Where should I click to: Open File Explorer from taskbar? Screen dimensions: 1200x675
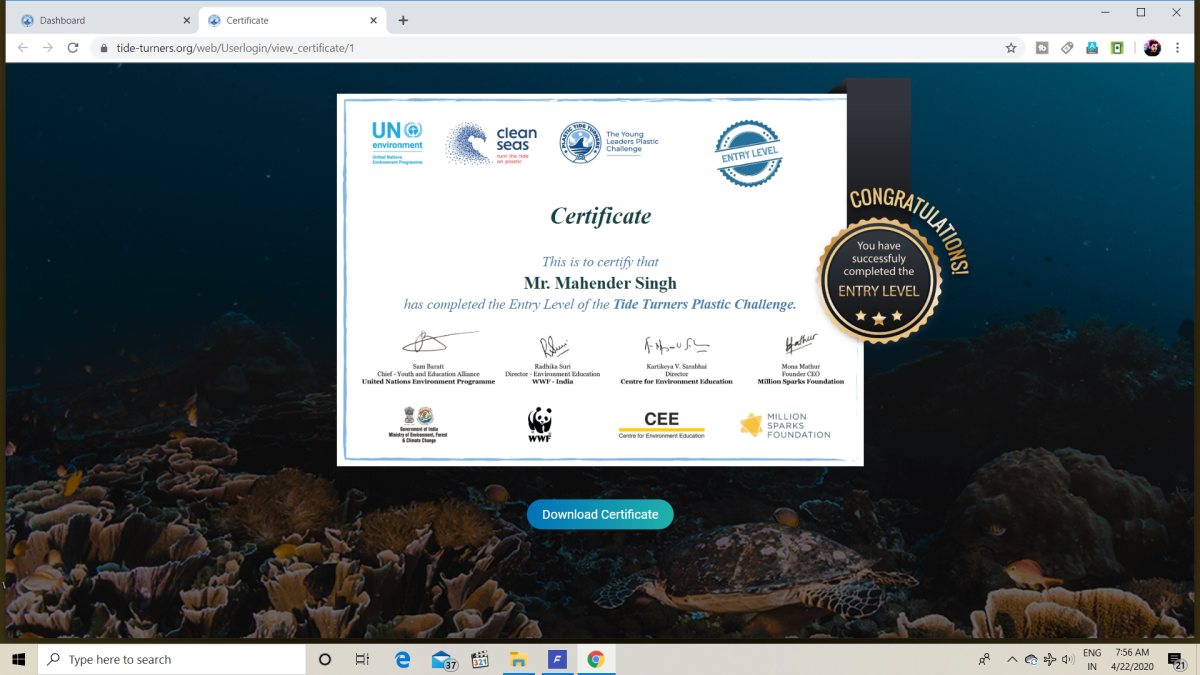pyautogui.click(x=518, y=659)
